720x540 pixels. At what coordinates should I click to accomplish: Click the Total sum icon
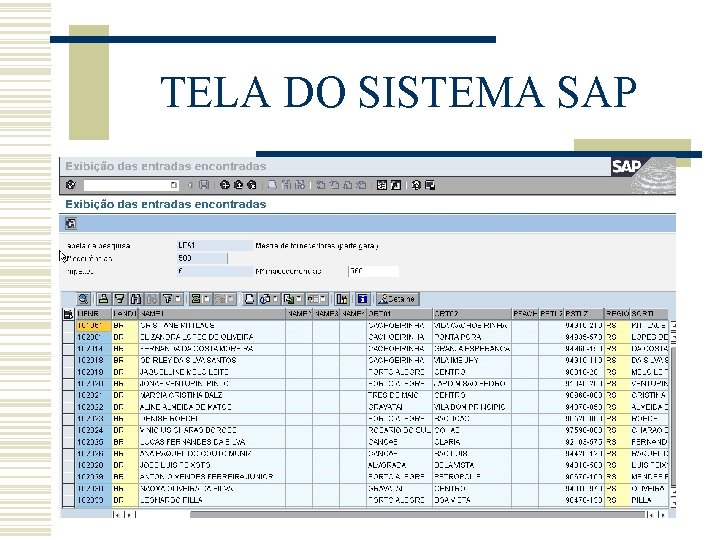point(196,299)
